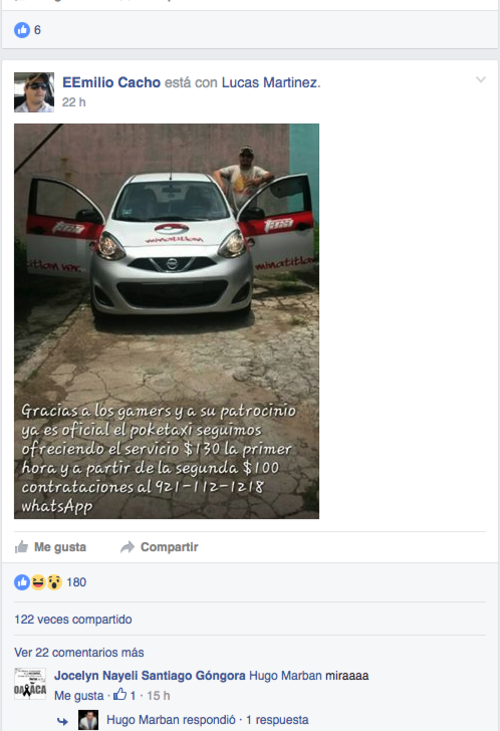Click the Compartir button text
This screenshot has height=731, width=500.
(169, 547)
